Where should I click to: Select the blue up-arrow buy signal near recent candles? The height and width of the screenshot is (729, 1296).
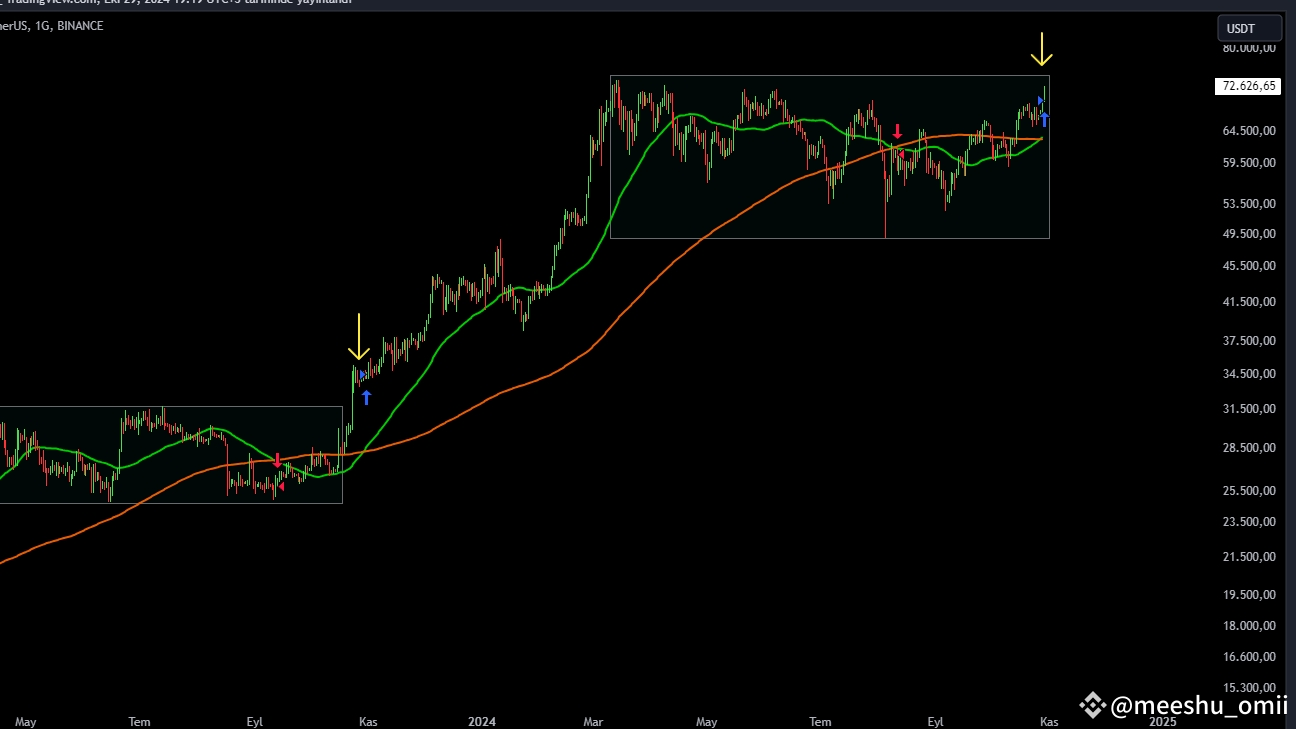point(1044,119)
